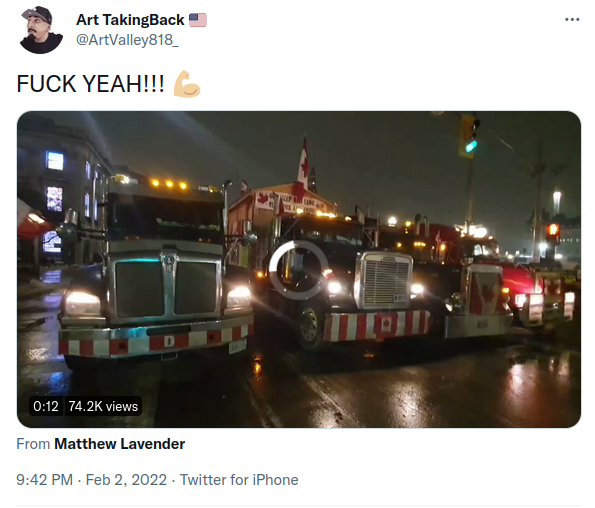
Task: Open the 9:42 PM timestamp link
Action: pos(44,480)
